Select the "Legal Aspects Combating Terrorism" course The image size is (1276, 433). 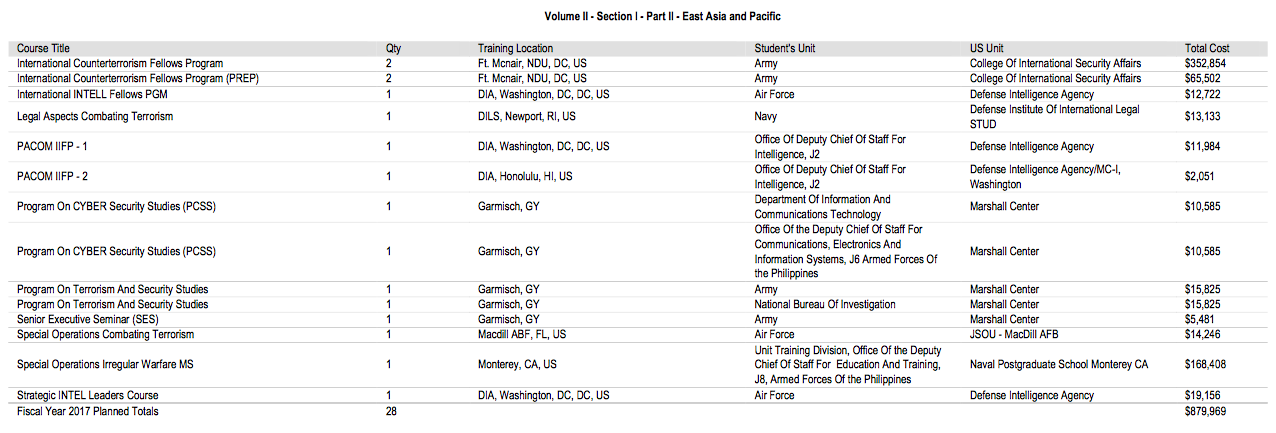[x=95, y=116]
